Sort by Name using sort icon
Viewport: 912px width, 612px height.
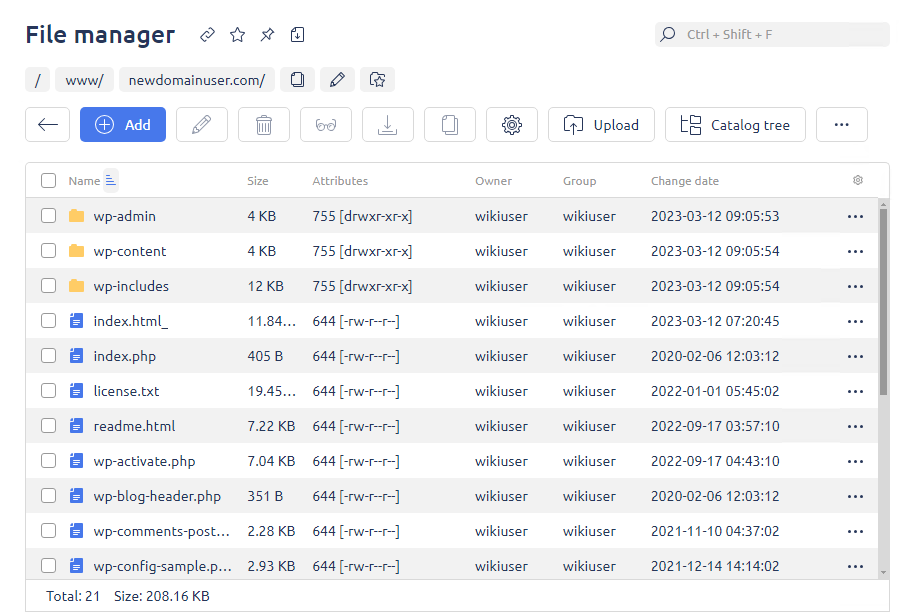coord(111,180)
